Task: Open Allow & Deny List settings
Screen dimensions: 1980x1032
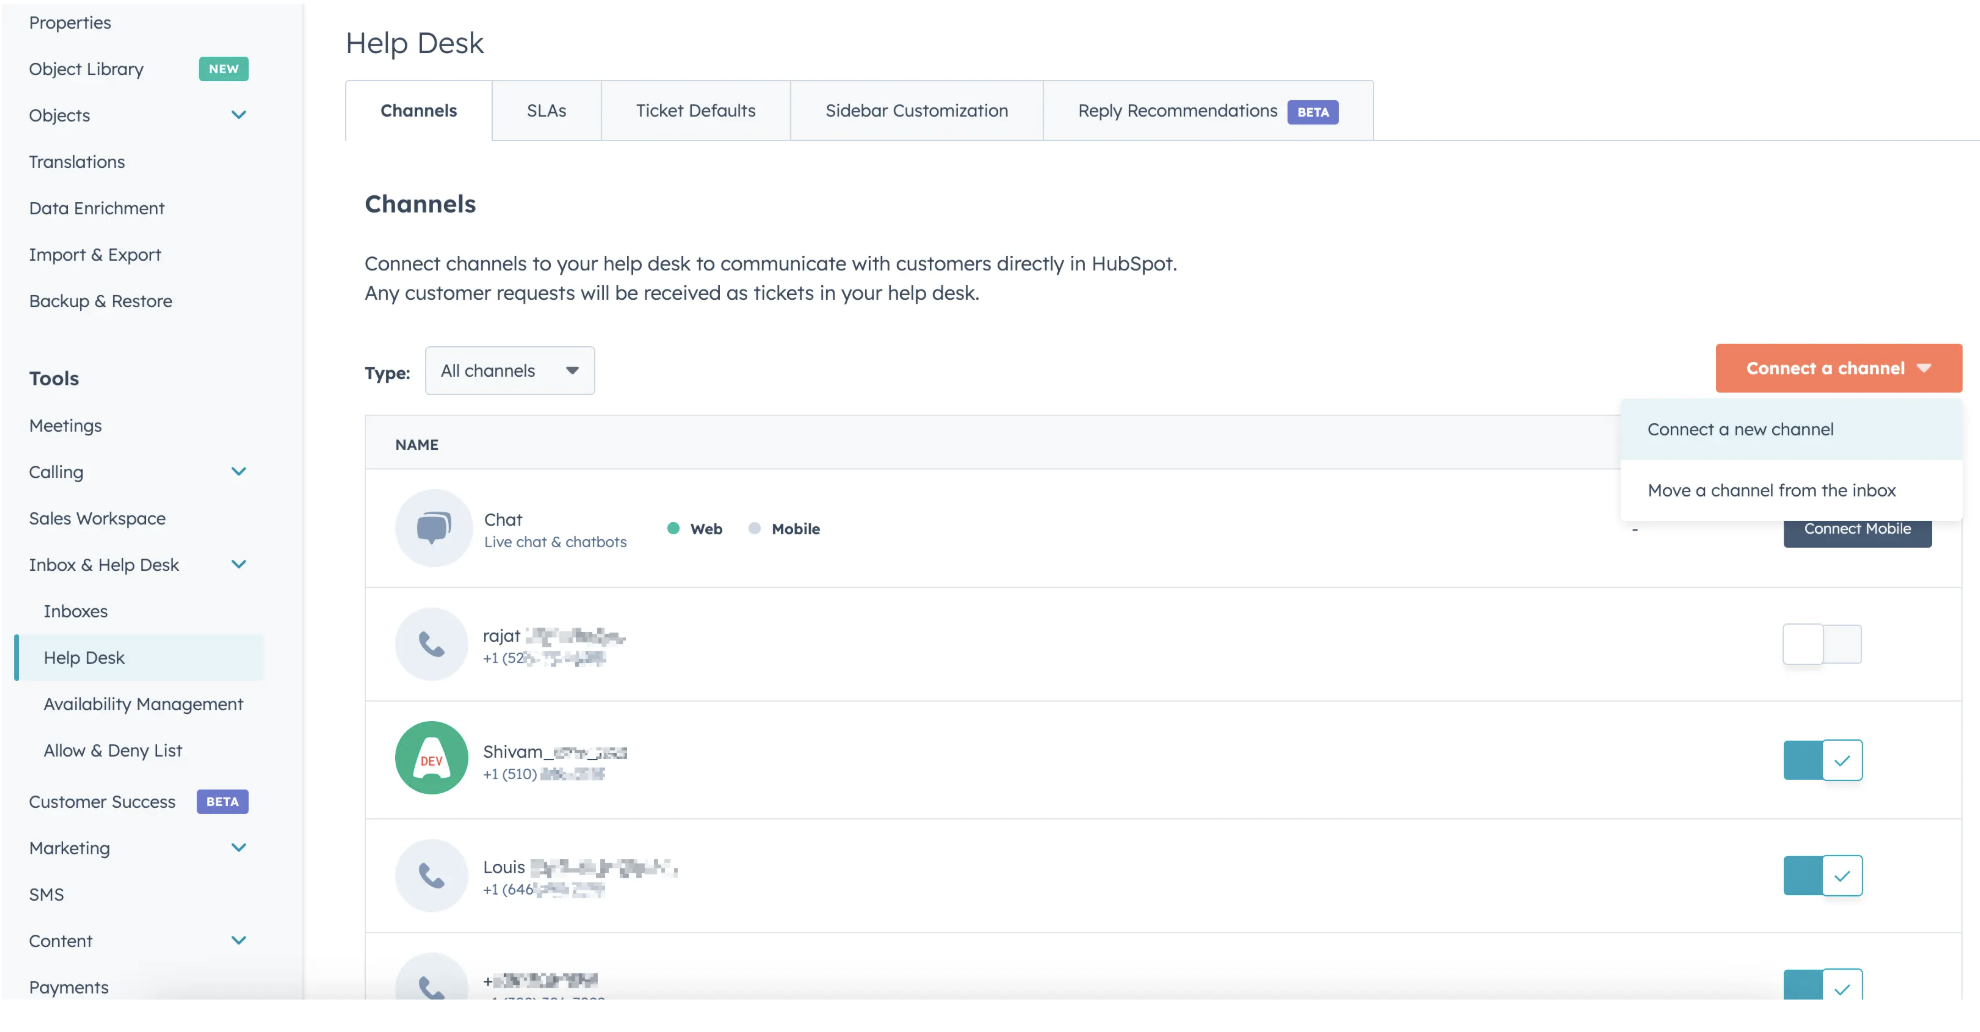Action: coord(113,751)
